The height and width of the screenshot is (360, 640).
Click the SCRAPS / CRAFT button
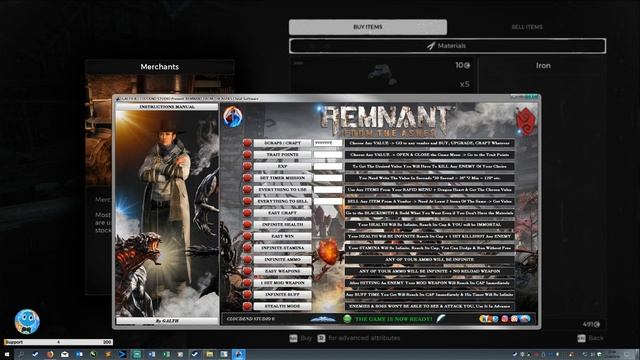click(282, 143)
